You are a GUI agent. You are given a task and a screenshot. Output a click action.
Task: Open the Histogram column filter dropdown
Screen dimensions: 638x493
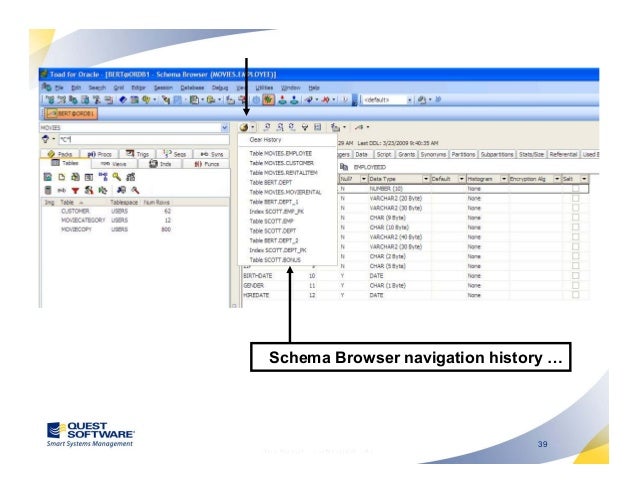coord(504,179)
